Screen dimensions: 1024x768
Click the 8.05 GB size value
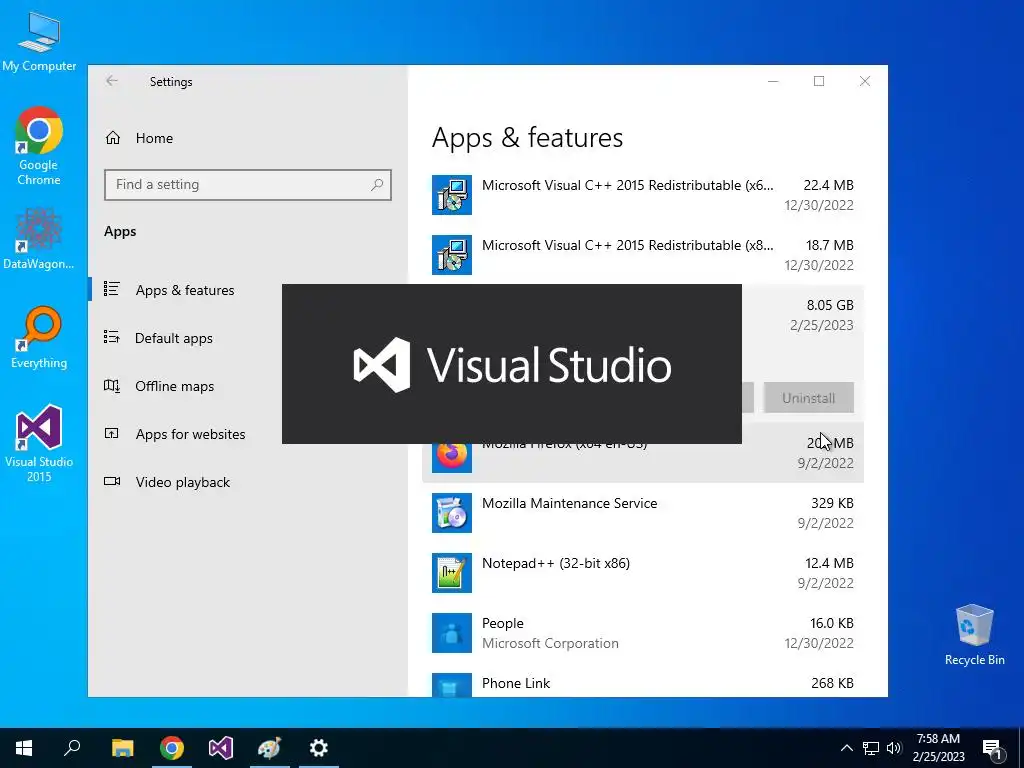click(829, 305)
